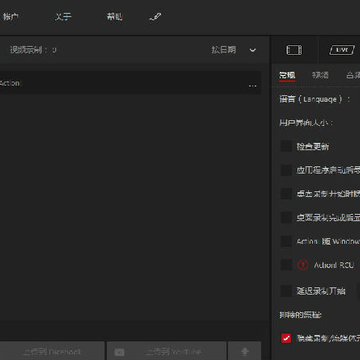Click the red warning icon beside Action! RCU
360x360 pixels.
tap(303, 265)
